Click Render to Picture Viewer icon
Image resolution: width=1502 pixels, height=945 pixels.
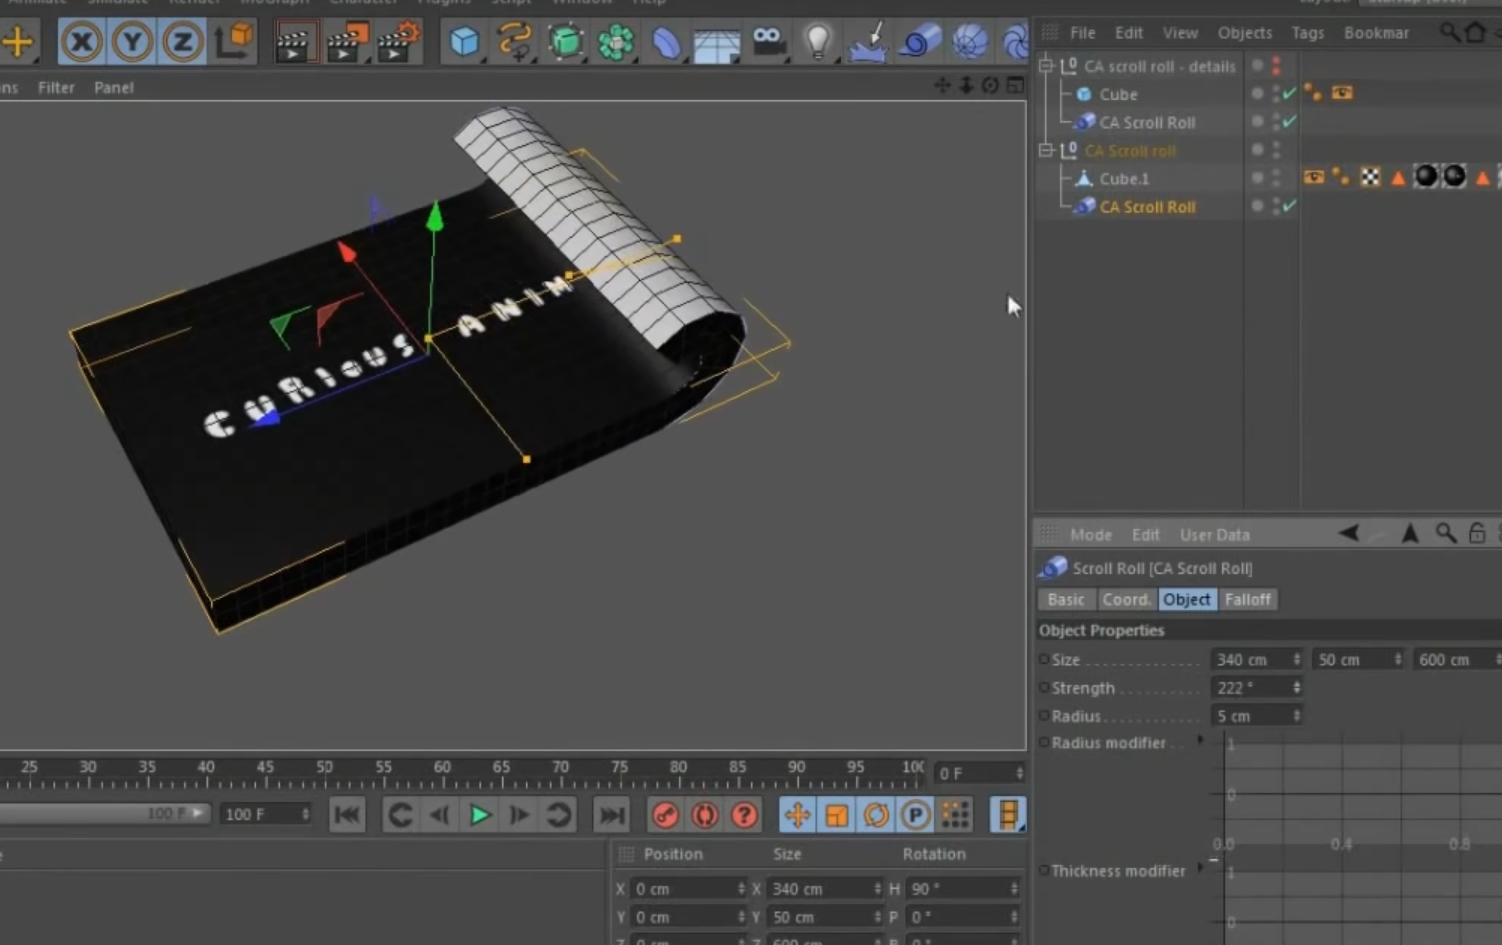tap(346, 42)
